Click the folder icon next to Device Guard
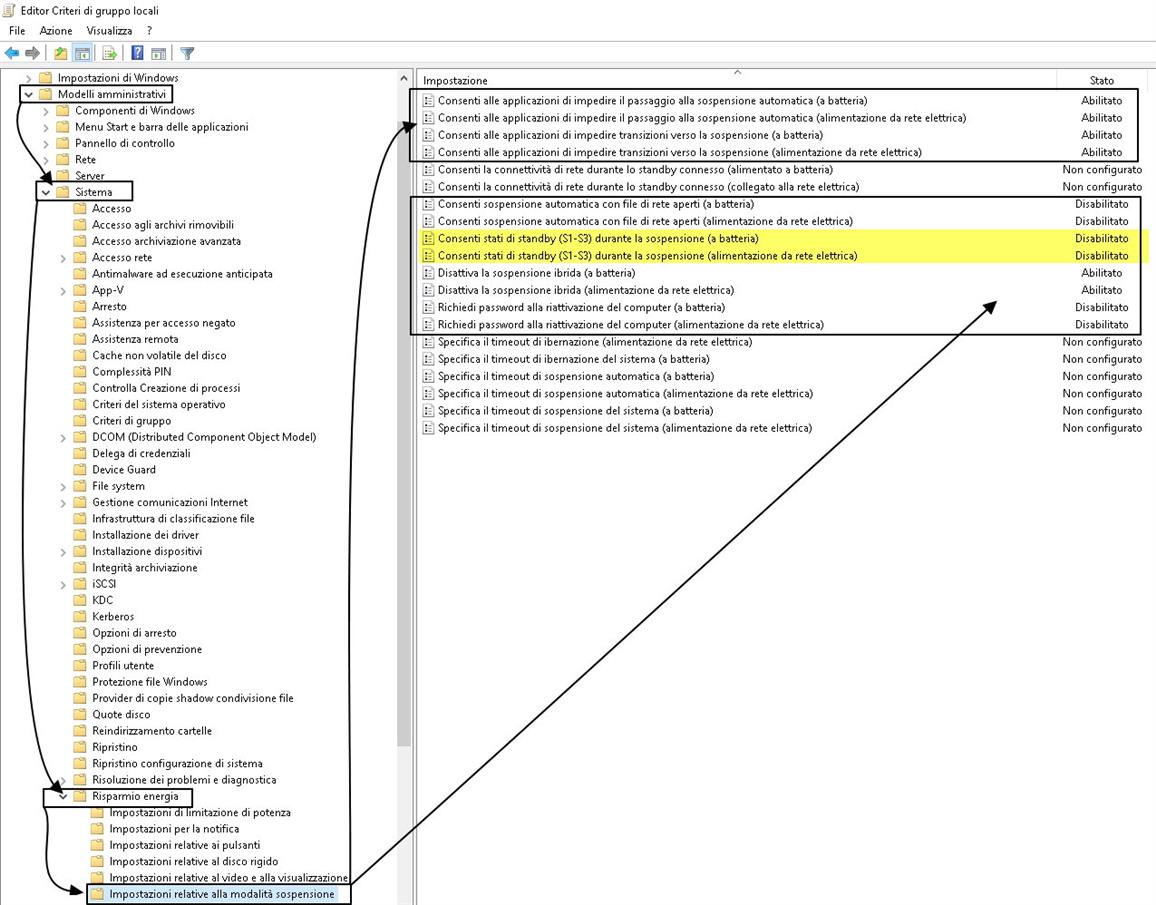The image size is (1156, 905). (x=80, y=469)
